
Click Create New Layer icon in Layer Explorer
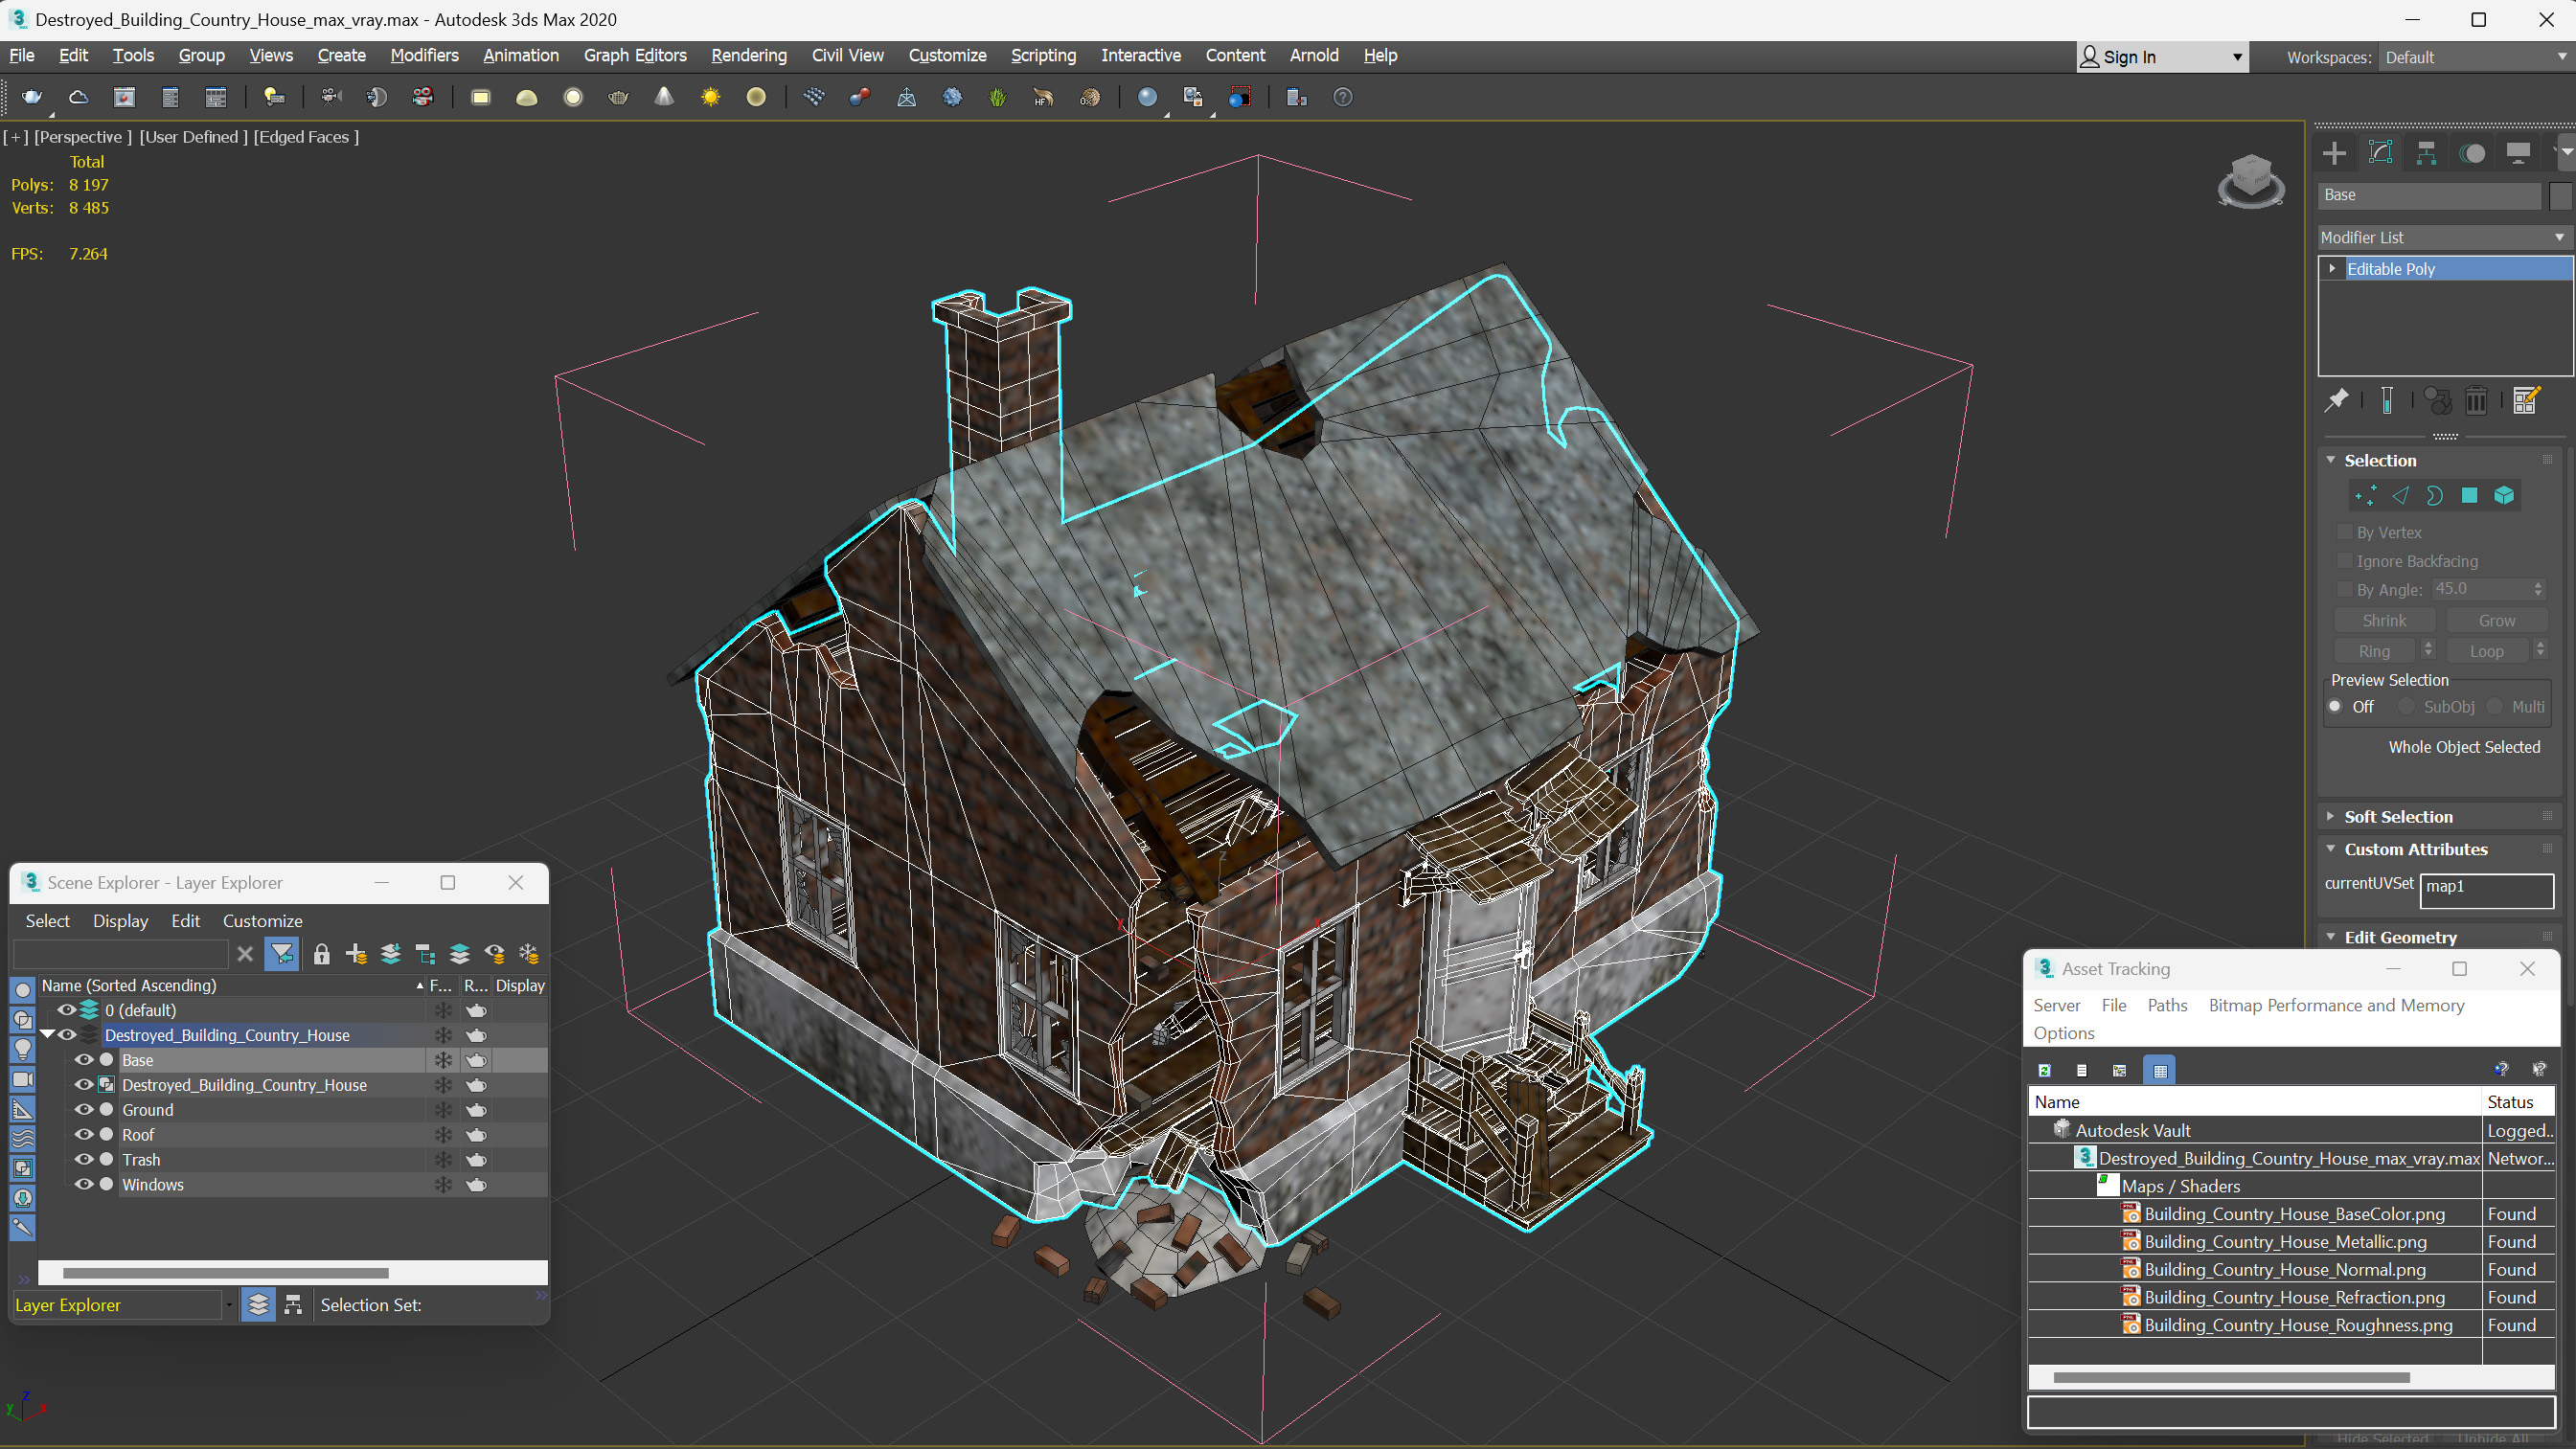click(x=356, y=954)
